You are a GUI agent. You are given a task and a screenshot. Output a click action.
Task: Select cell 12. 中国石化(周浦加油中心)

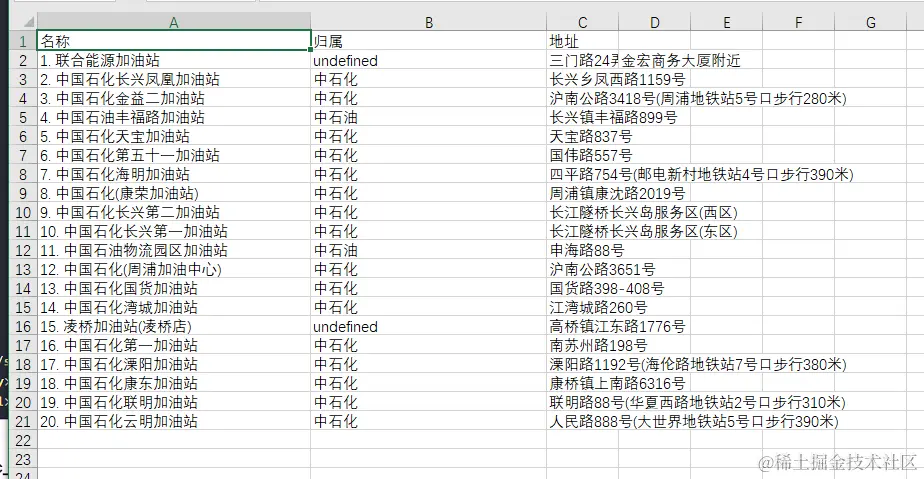(x=174, y=269)
